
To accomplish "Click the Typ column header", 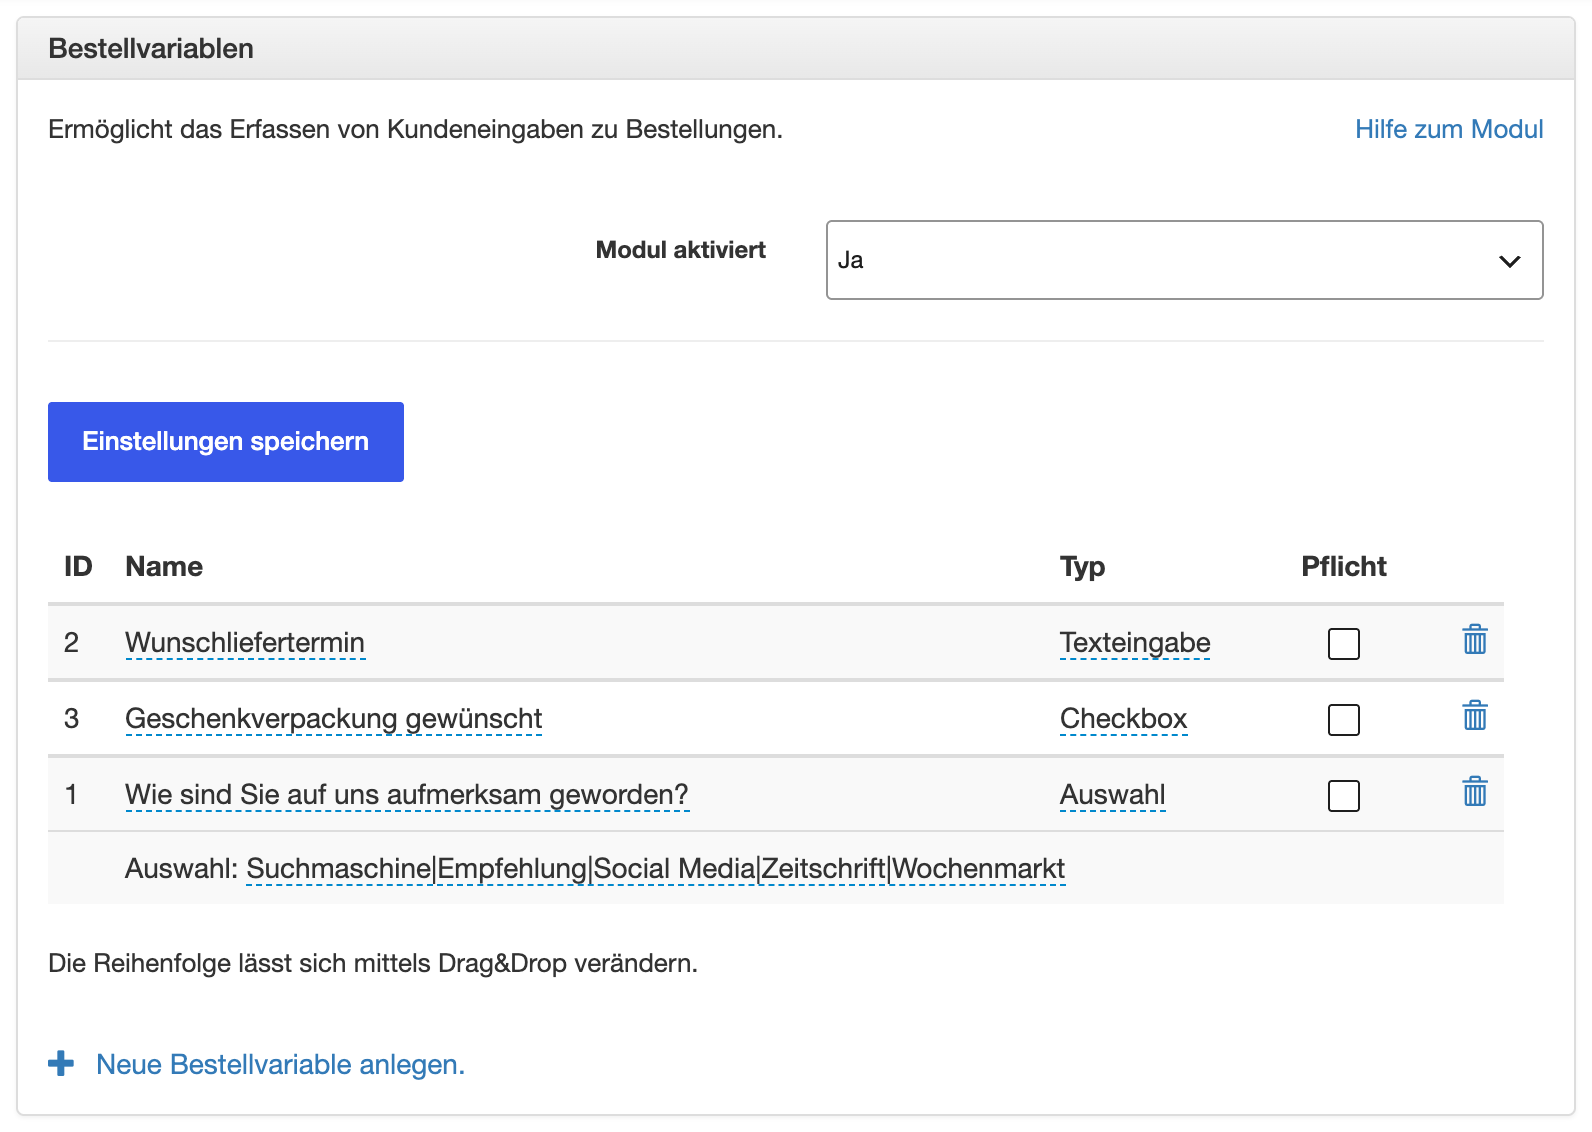I will (1083, 567).
